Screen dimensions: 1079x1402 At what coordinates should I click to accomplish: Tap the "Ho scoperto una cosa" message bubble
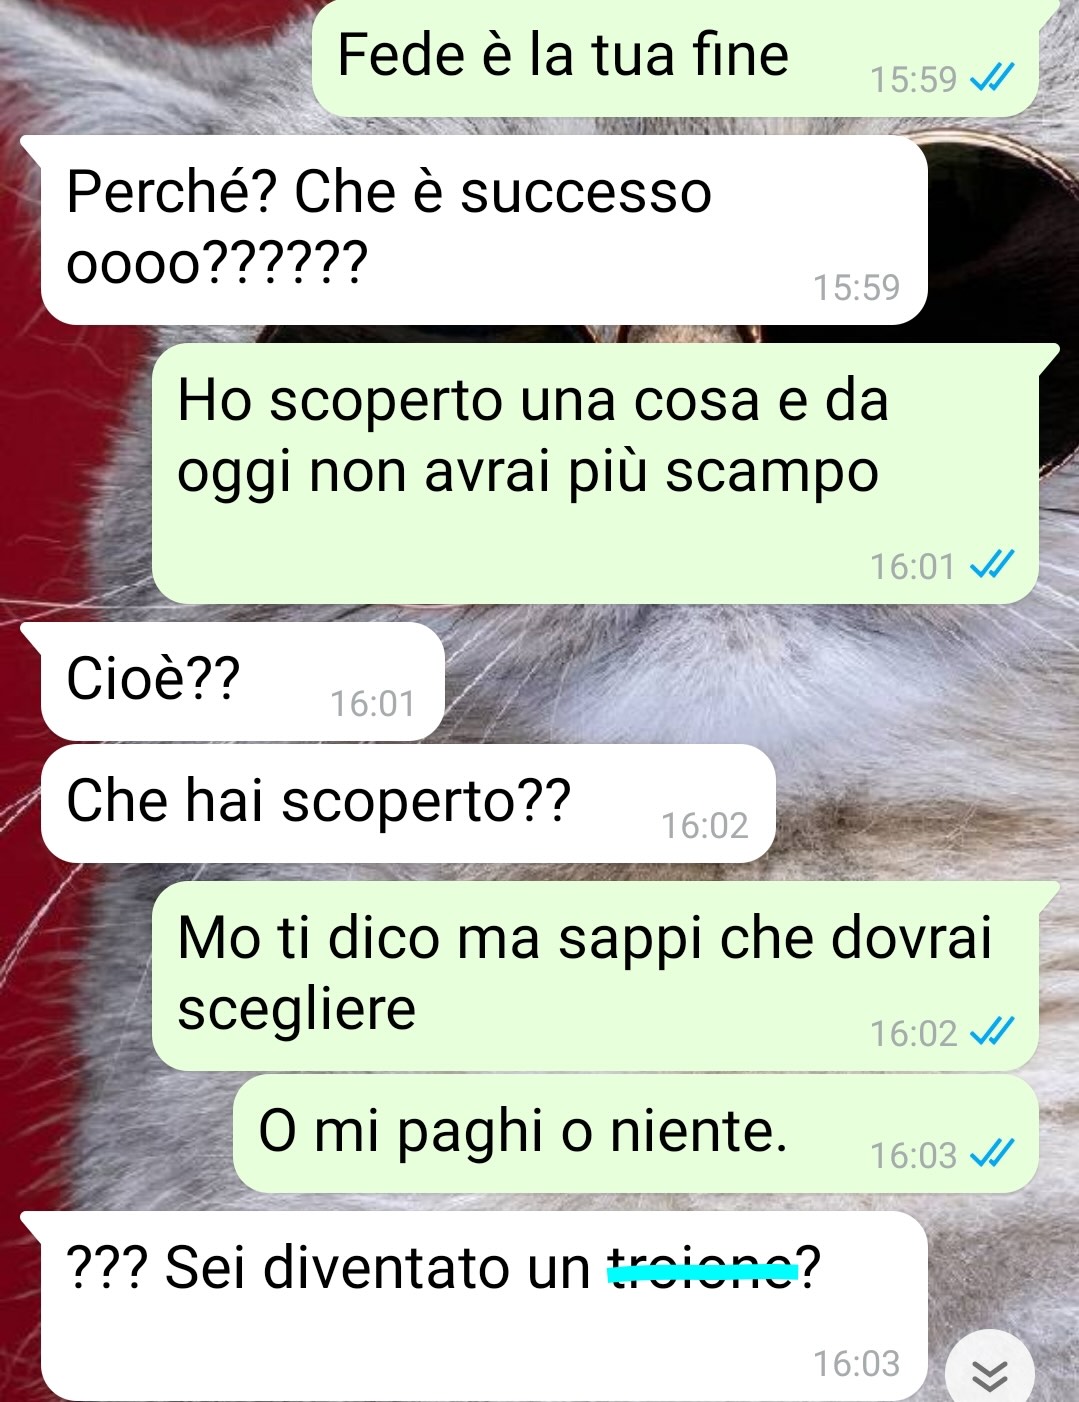coord(595,473)
